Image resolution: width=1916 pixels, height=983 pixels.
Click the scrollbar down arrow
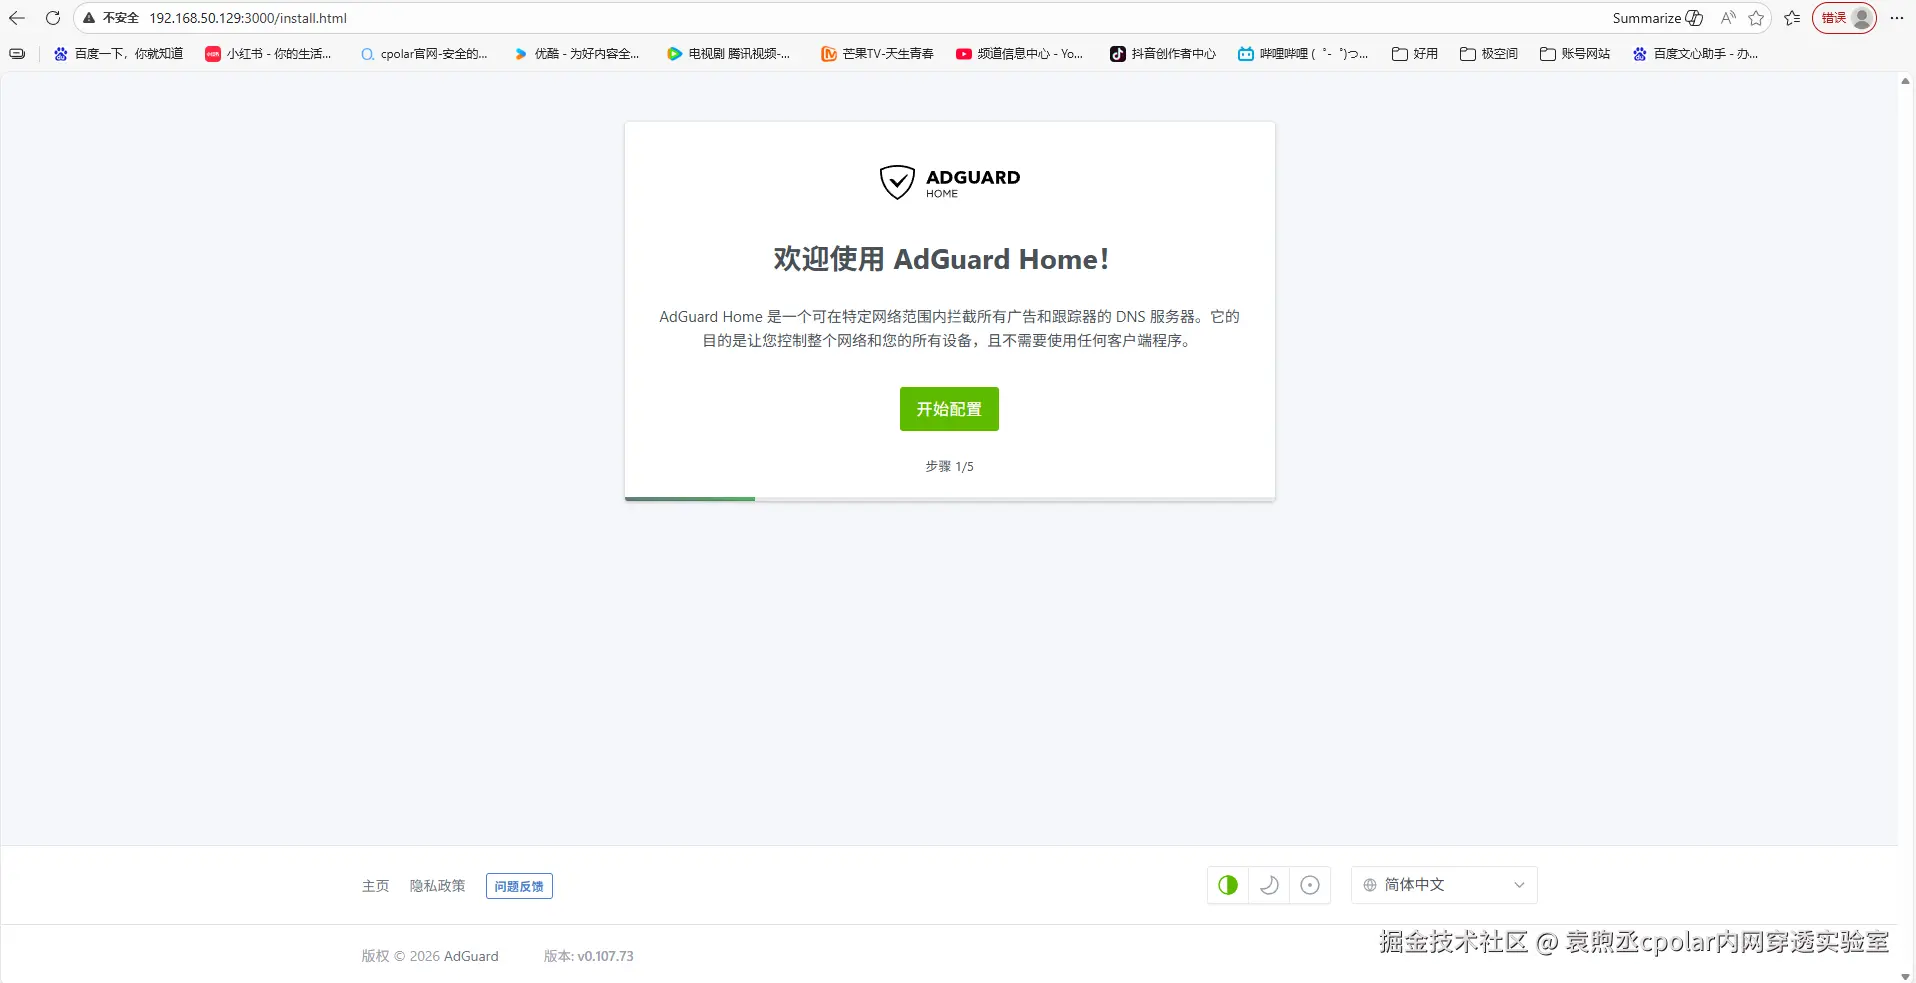(x=1906, y=976)
